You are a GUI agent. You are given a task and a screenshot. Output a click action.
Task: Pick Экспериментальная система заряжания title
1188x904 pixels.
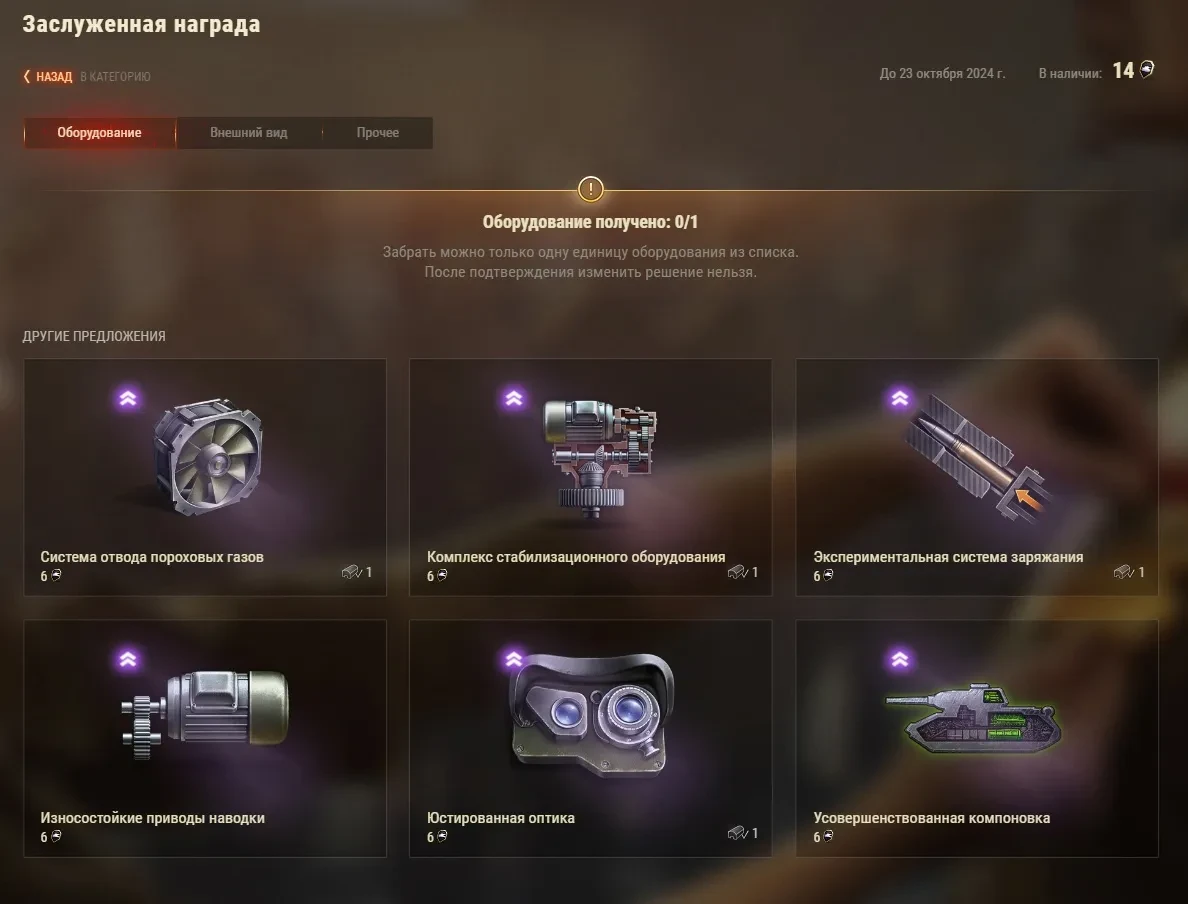pos(948,557)
